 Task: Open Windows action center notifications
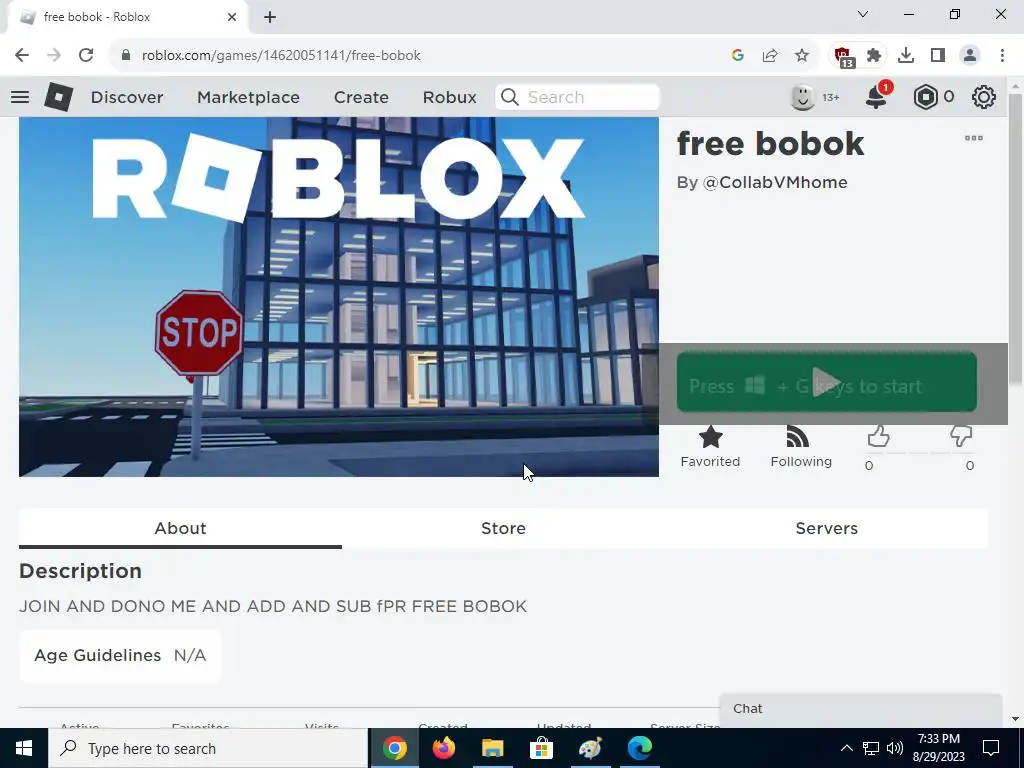[991, 748]
